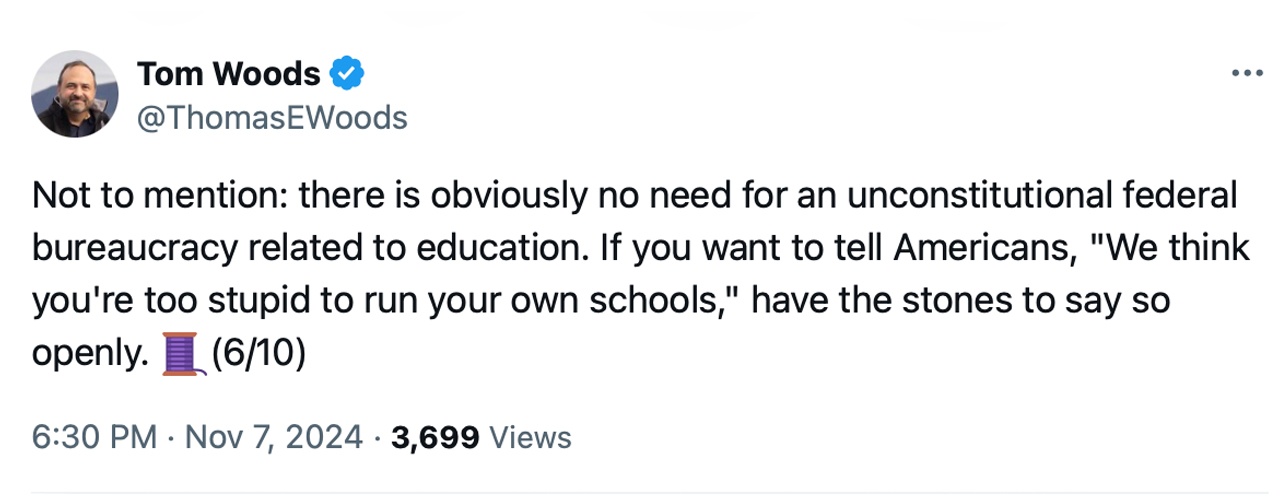Click the 3,699 view count number

pos(437,436)
